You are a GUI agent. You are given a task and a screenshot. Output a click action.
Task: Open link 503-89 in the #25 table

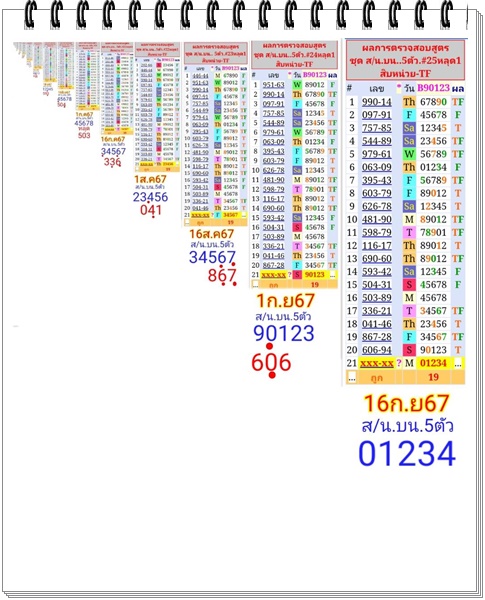377,297
